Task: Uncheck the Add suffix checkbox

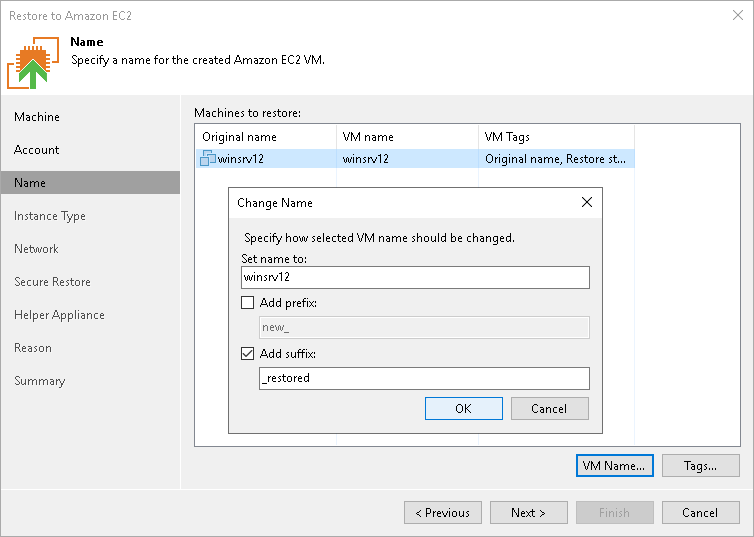Action: [247, 354]
